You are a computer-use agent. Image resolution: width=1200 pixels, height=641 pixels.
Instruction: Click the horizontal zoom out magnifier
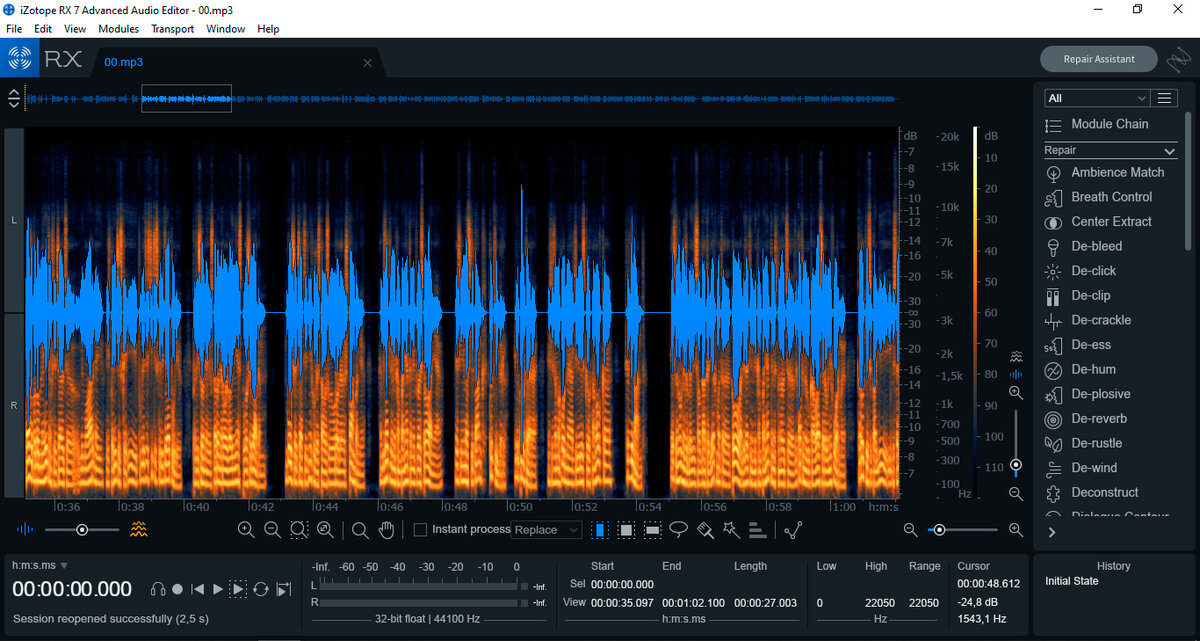pyautogui.click(x=910, y=529)
